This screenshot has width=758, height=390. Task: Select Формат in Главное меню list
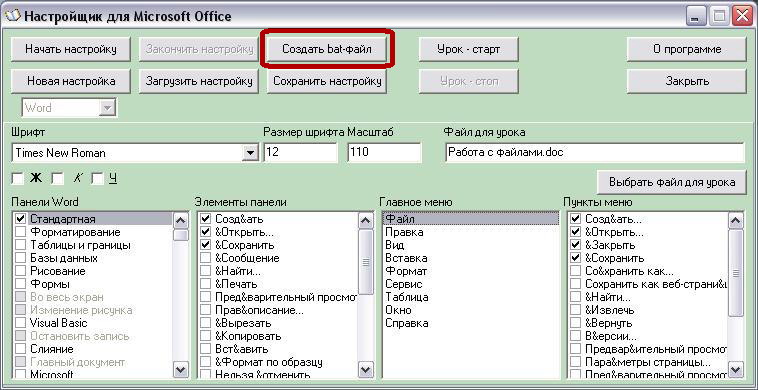tap(470, 271)
